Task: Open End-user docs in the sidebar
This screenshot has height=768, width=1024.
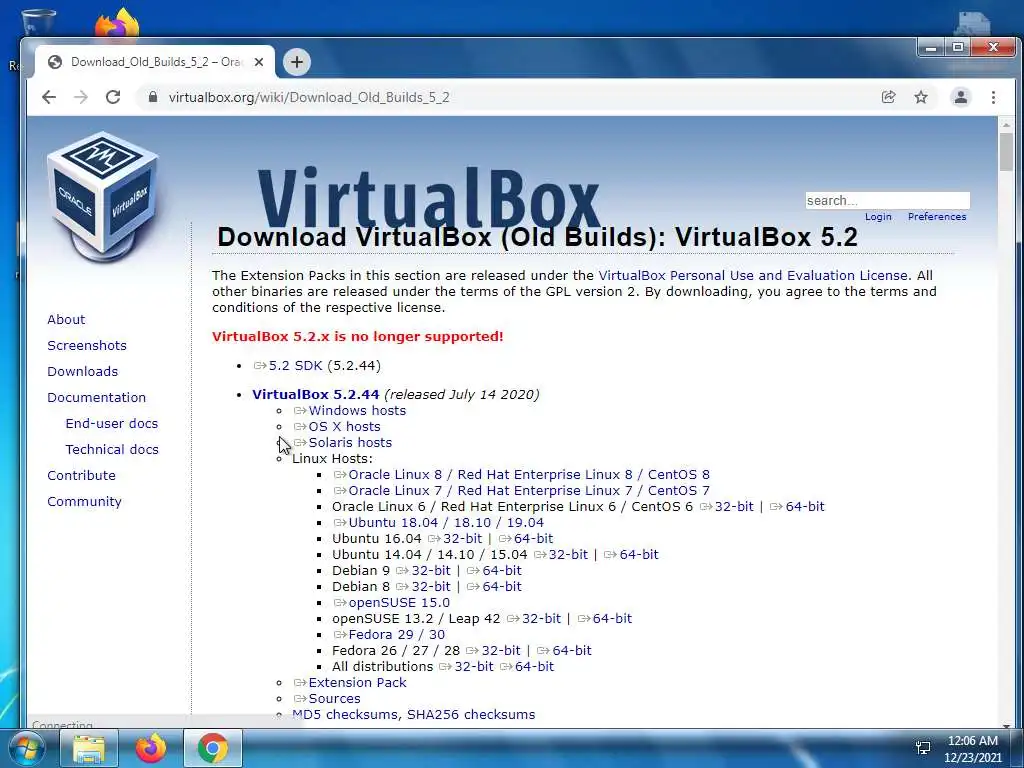Action: (112, 423)
